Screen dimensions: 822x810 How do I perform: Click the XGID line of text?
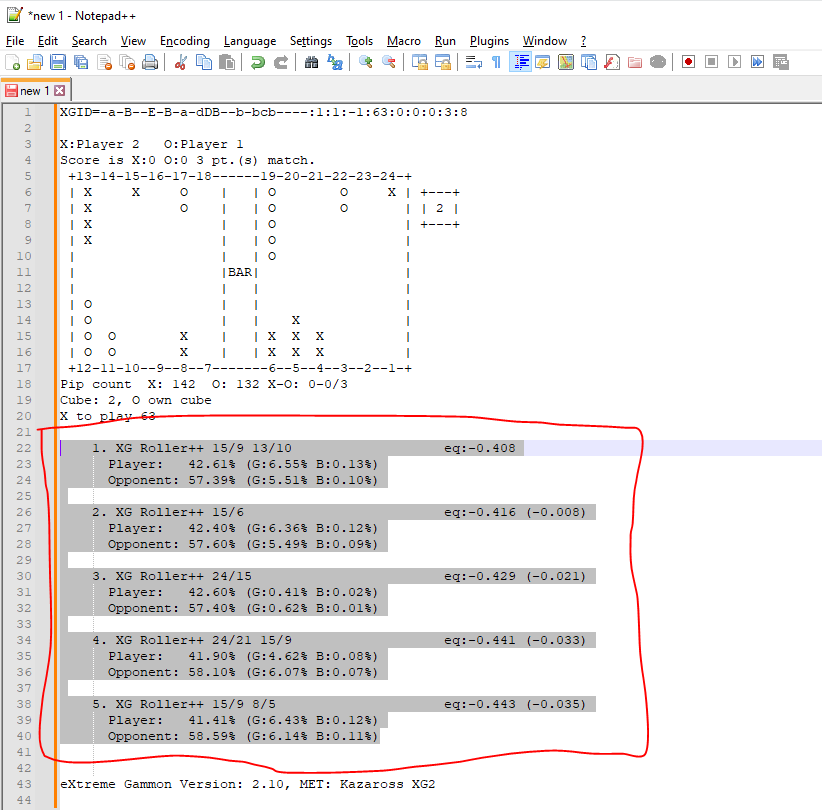(263, 112)
